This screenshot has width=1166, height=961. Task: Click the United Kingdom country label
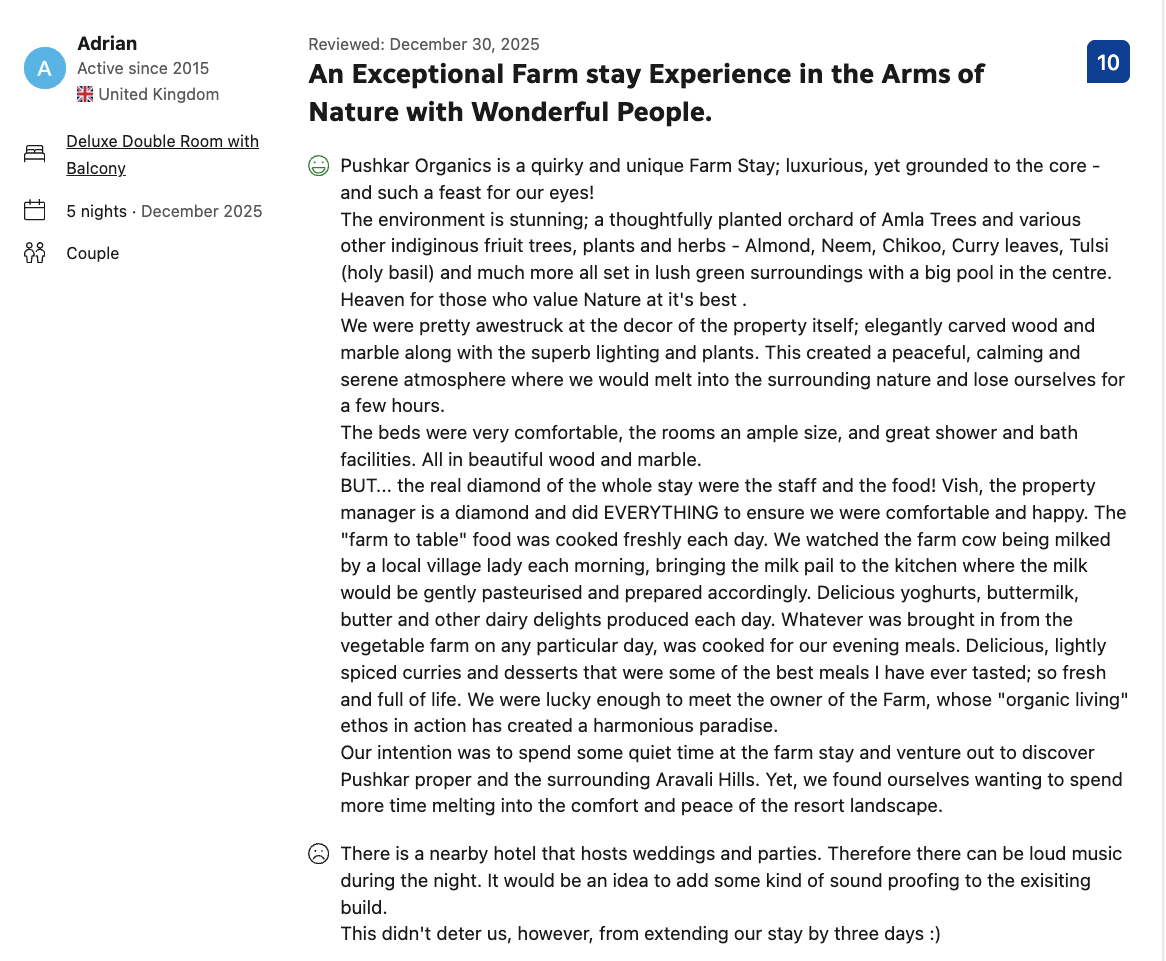coord(158,94)
